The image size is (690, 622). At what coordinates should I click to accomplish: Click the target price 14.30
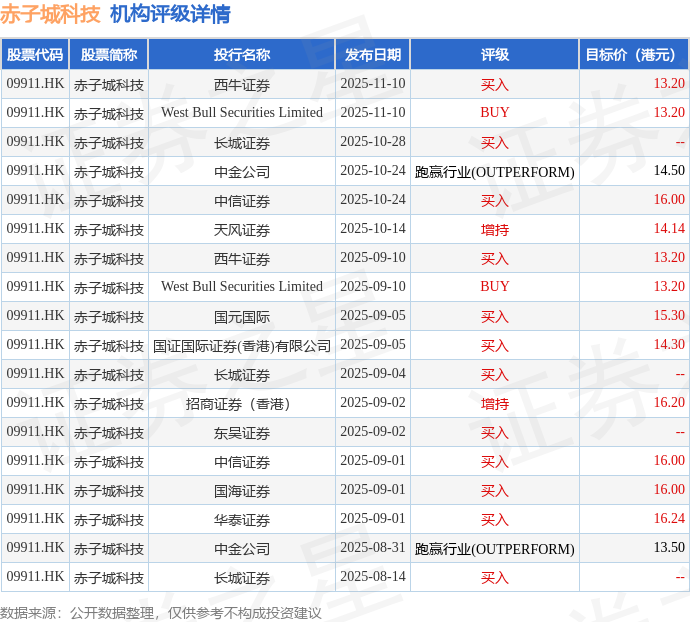pyautogui.click(x=669, y=345)
